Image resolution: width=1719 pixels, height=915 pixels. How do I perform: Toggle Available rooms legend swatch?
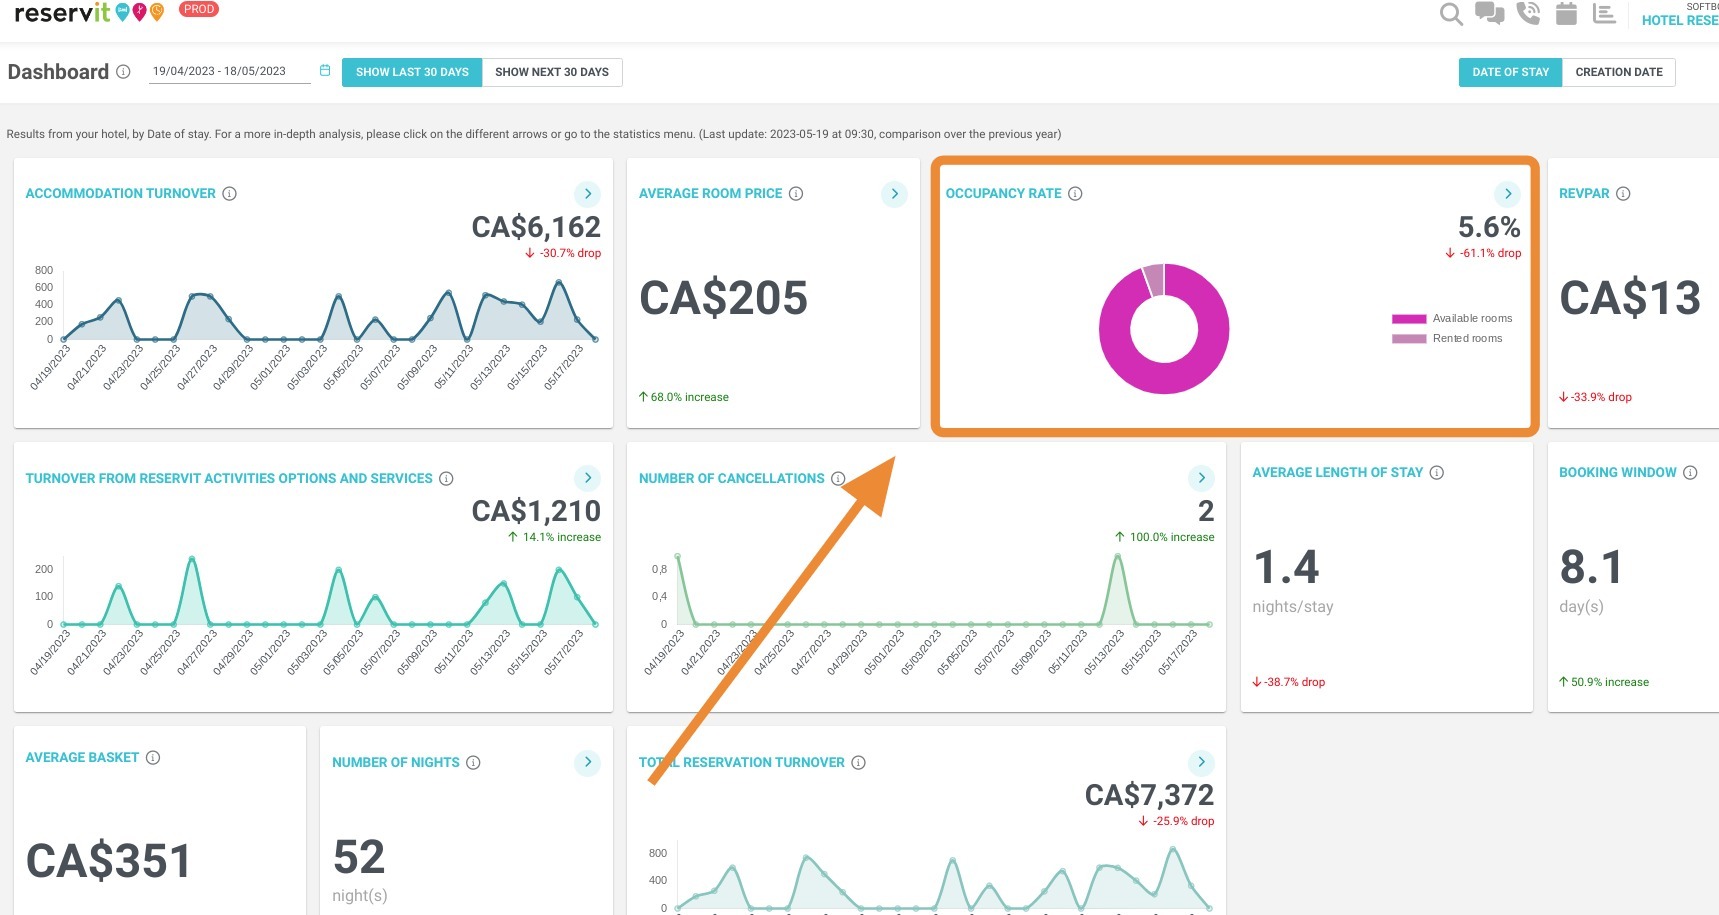(x=1409, y=319)
